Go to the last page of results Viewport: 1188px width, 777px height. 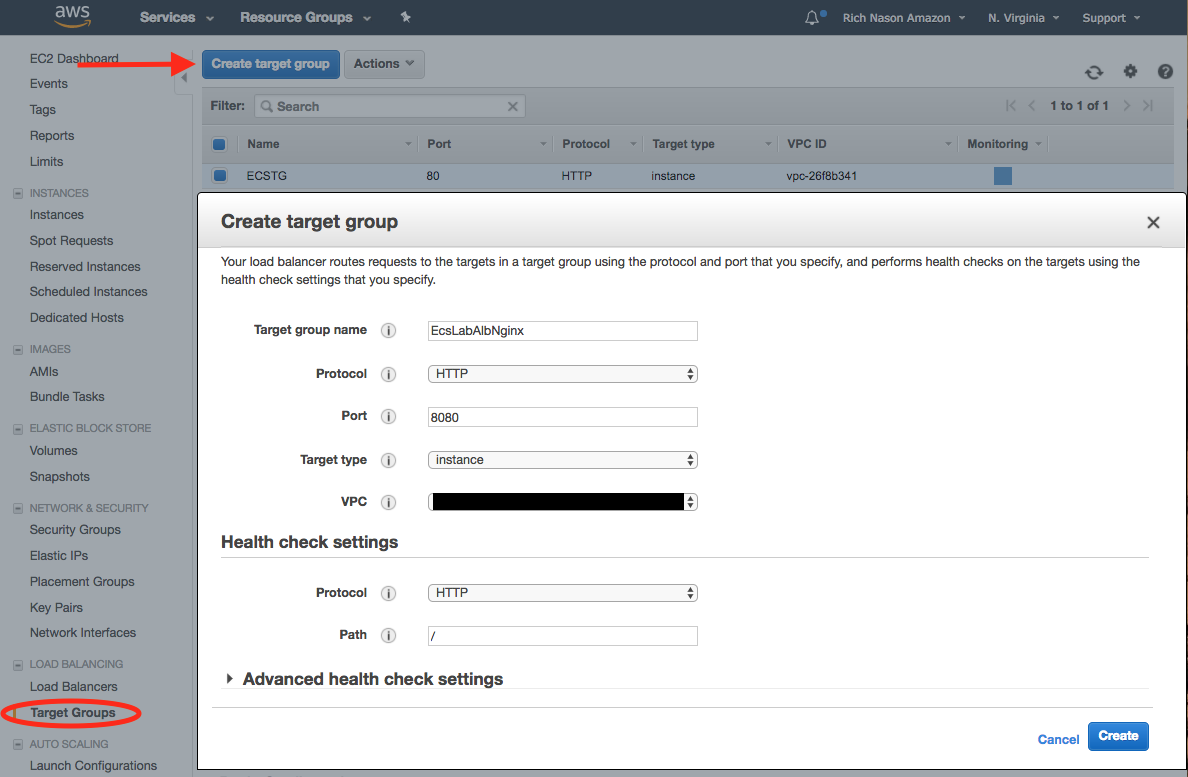click(1148, 105)
